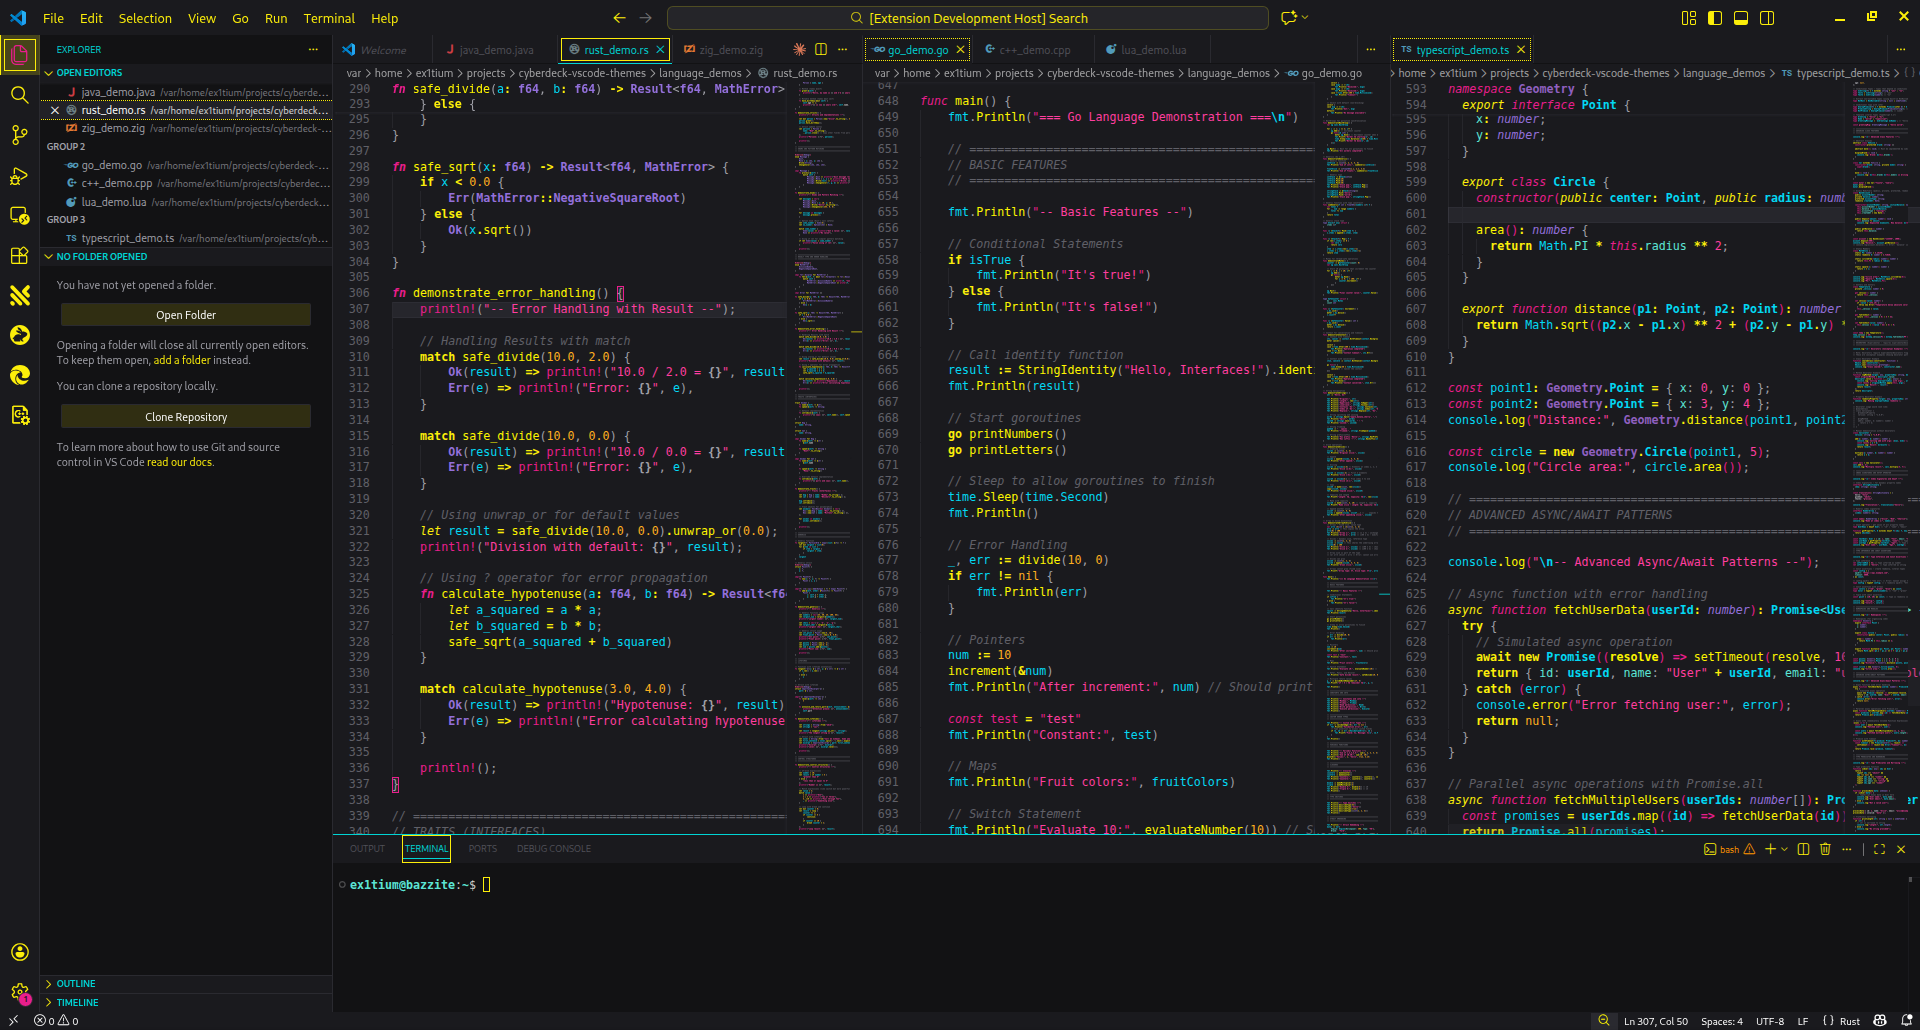This screenshot has height=1030, width=1920.
Task: Switch to the OUTPUT panel tab
Action: pyautogui.click(x=367, y=848)
